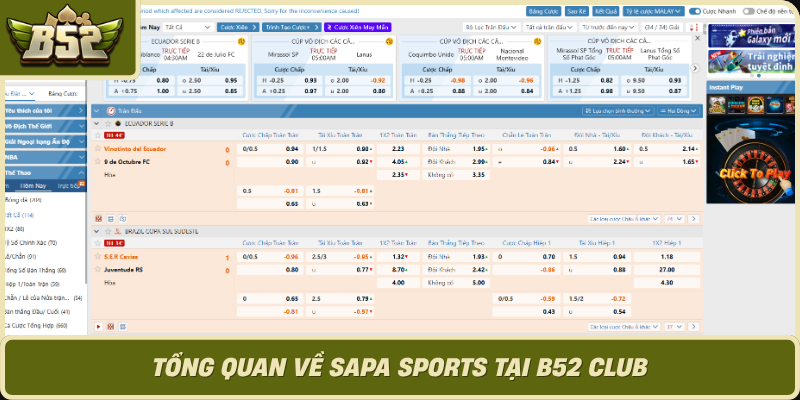Open third info icon under Vinotinto match
800x400 pixels.
tap(123, 219)
